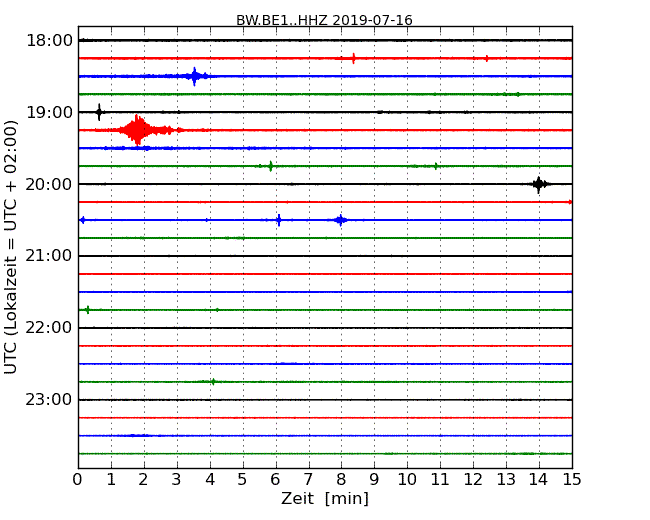650x520 pixels.
Task: Click the green spike near minute 5.8
Action: [270, 166]
